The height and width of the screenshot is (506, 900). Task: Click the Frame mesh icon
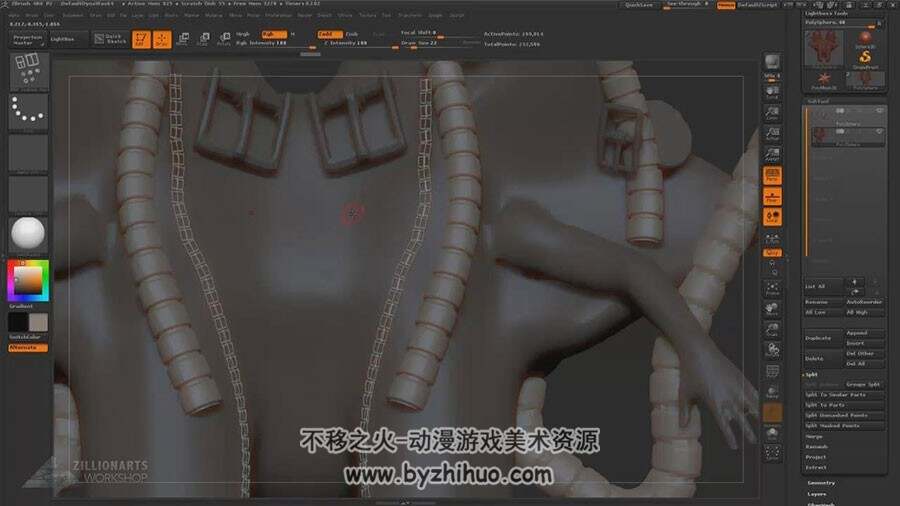coord(772,289)
